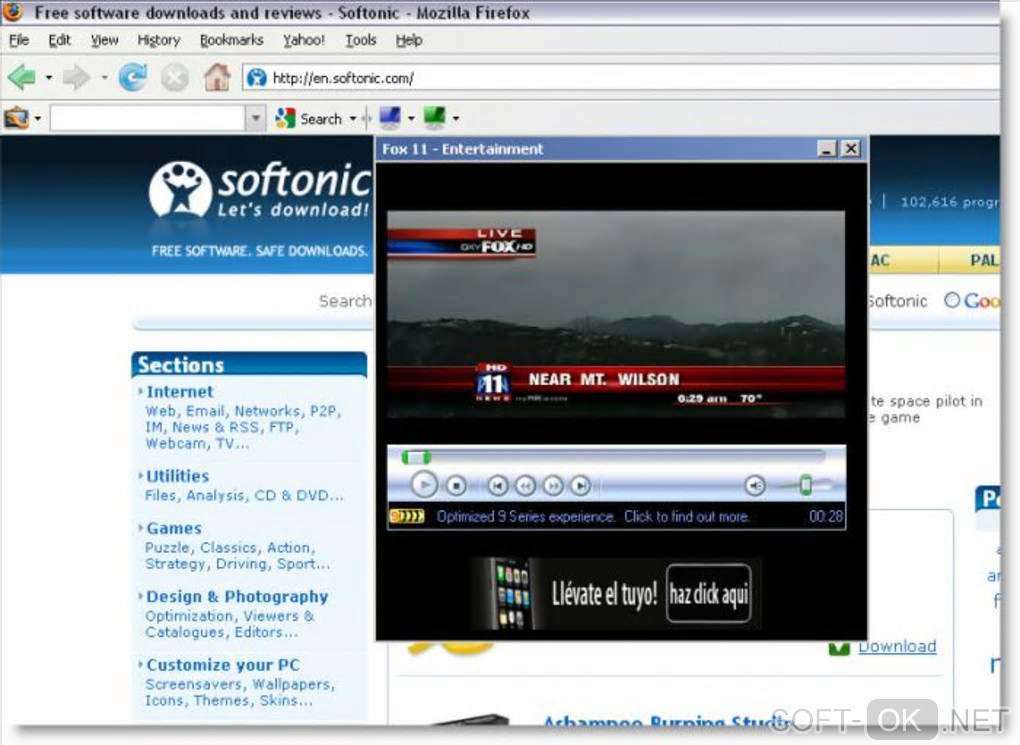
Task: Open the Tools menu
Action: tap(361, 40)
